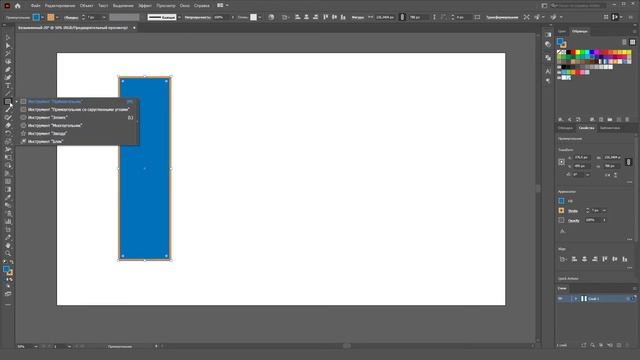Select the Eraser tool
This screenshot has height=360, width=640.
(8, 125)
